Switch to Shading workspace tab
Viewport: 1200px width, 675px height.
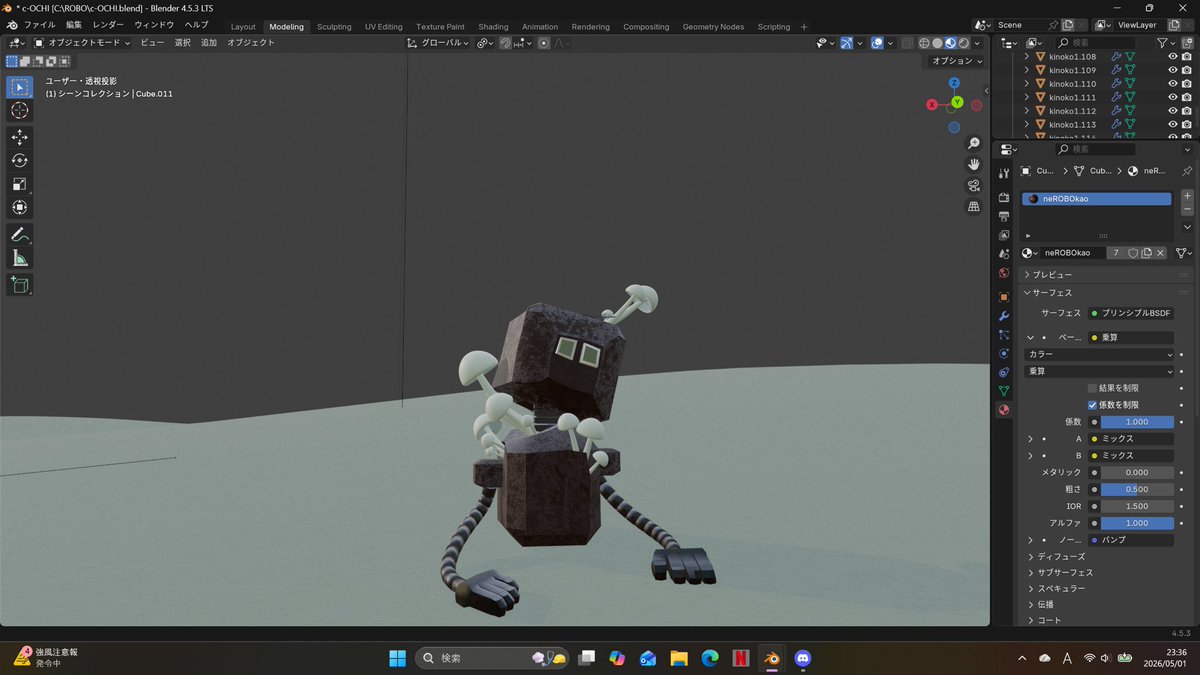point(493,27)
